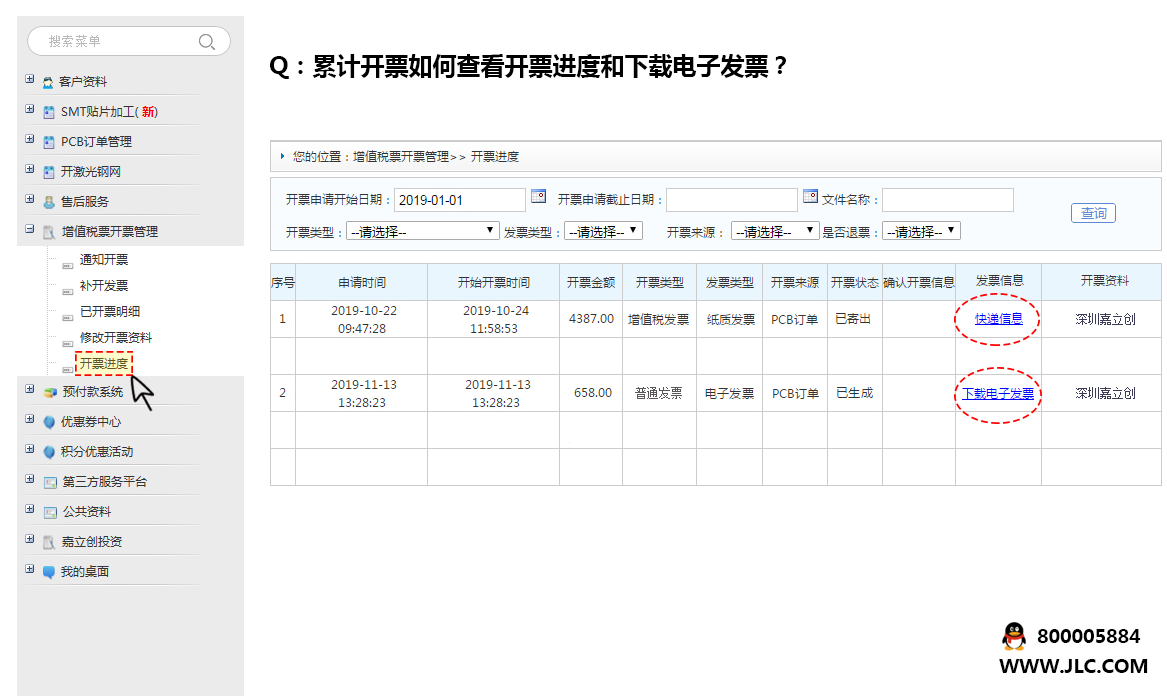
Task: Click the 预付款系统 icon in sidebar
Action: coord(50,392)
